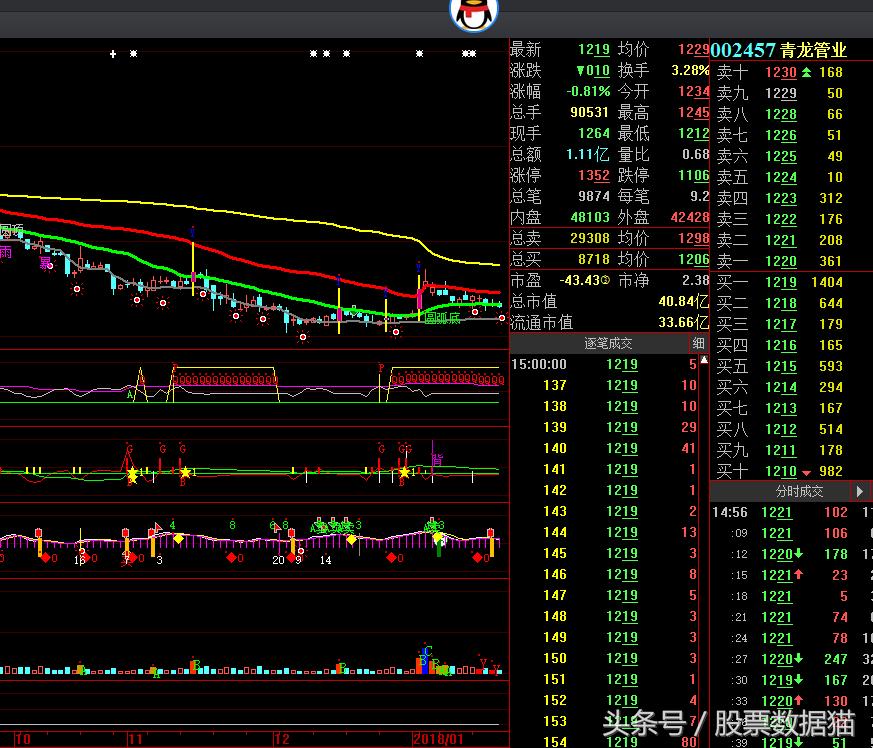Screen dimensions: 873x748
Task: Click the magenta 暴 marker on the K-line chart
Action: coord(44,263)
